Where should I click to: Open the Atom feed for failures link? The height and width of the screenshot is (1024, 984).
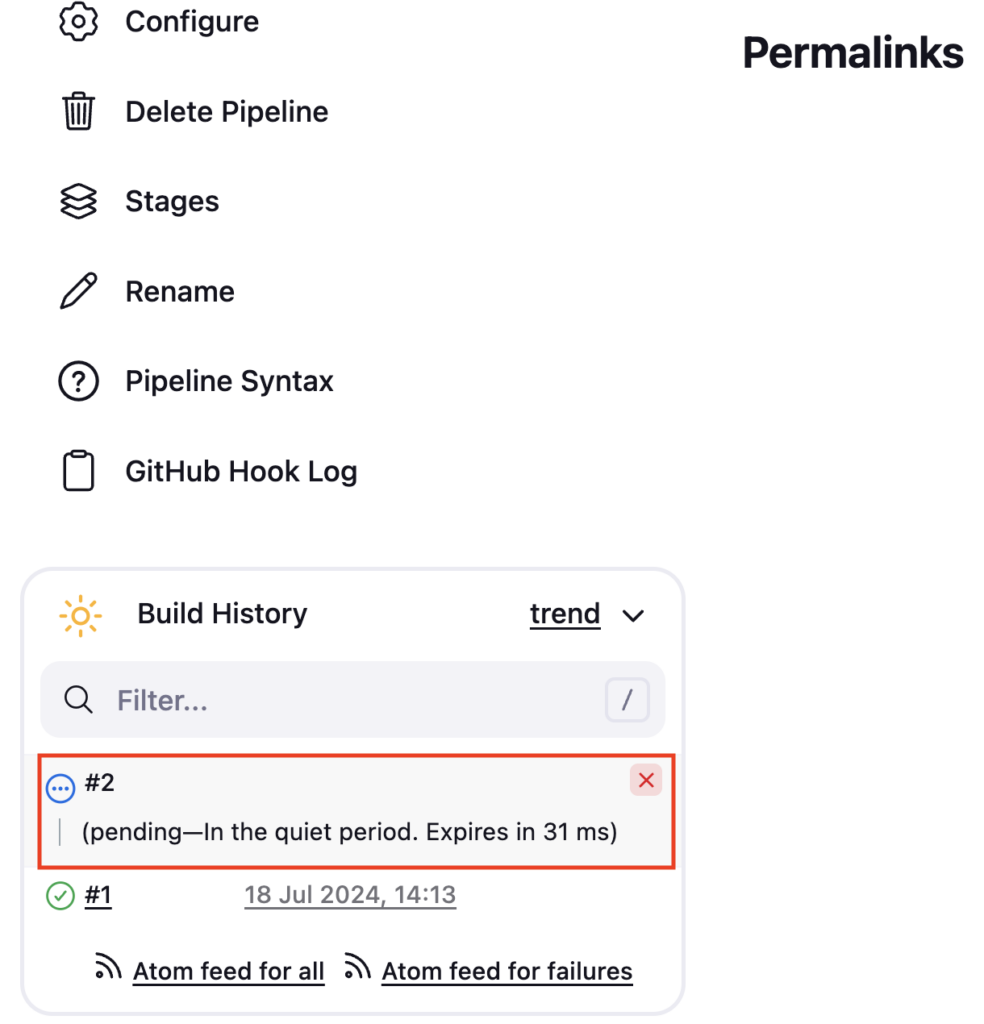pos(507,971)
